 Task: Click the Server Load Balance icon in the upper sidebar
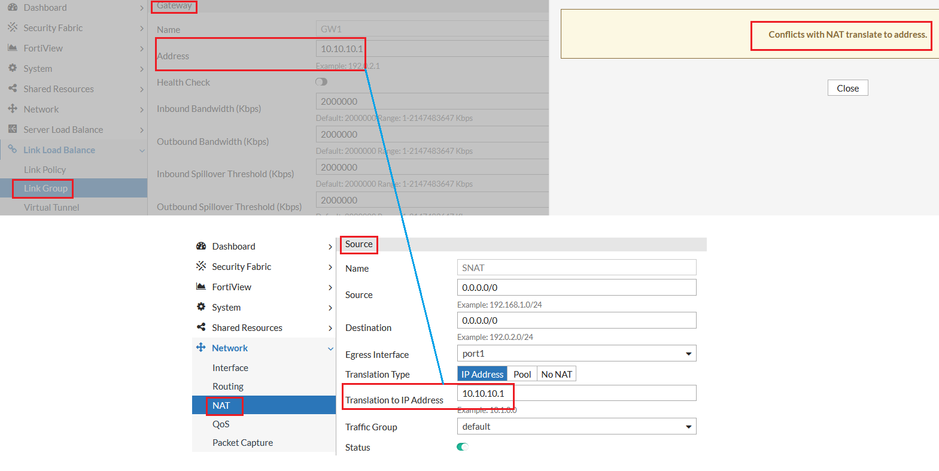click(13, 129)
